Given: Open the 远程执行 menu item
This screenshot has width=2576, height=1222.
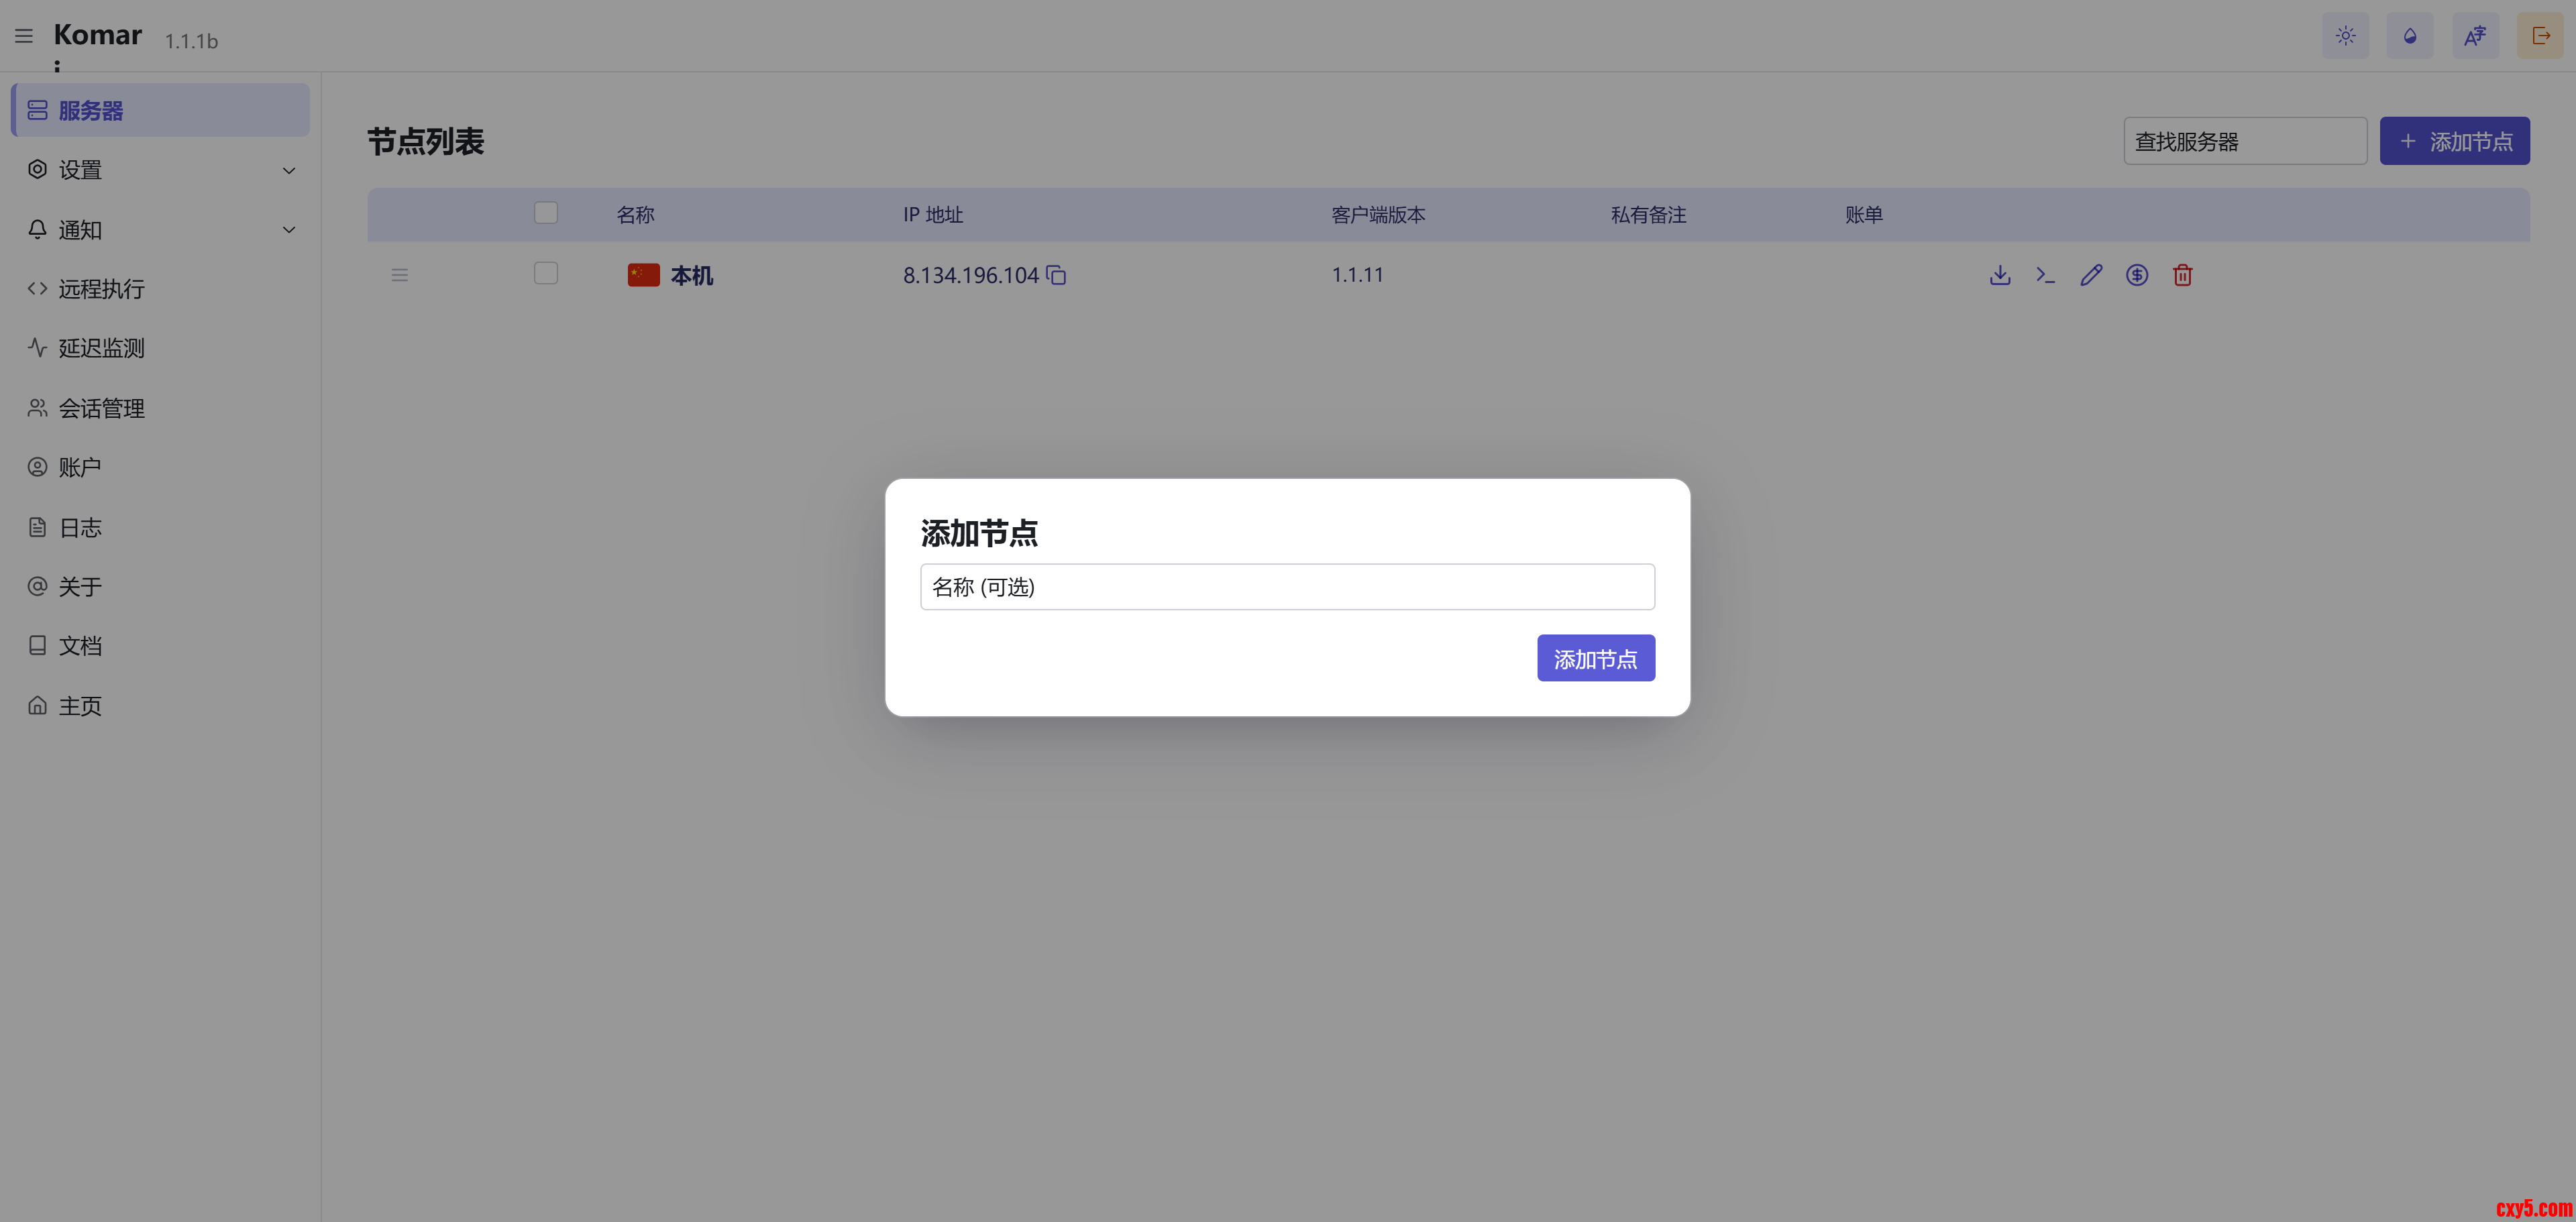Looking at the screenshot, I should coord(101,289).
